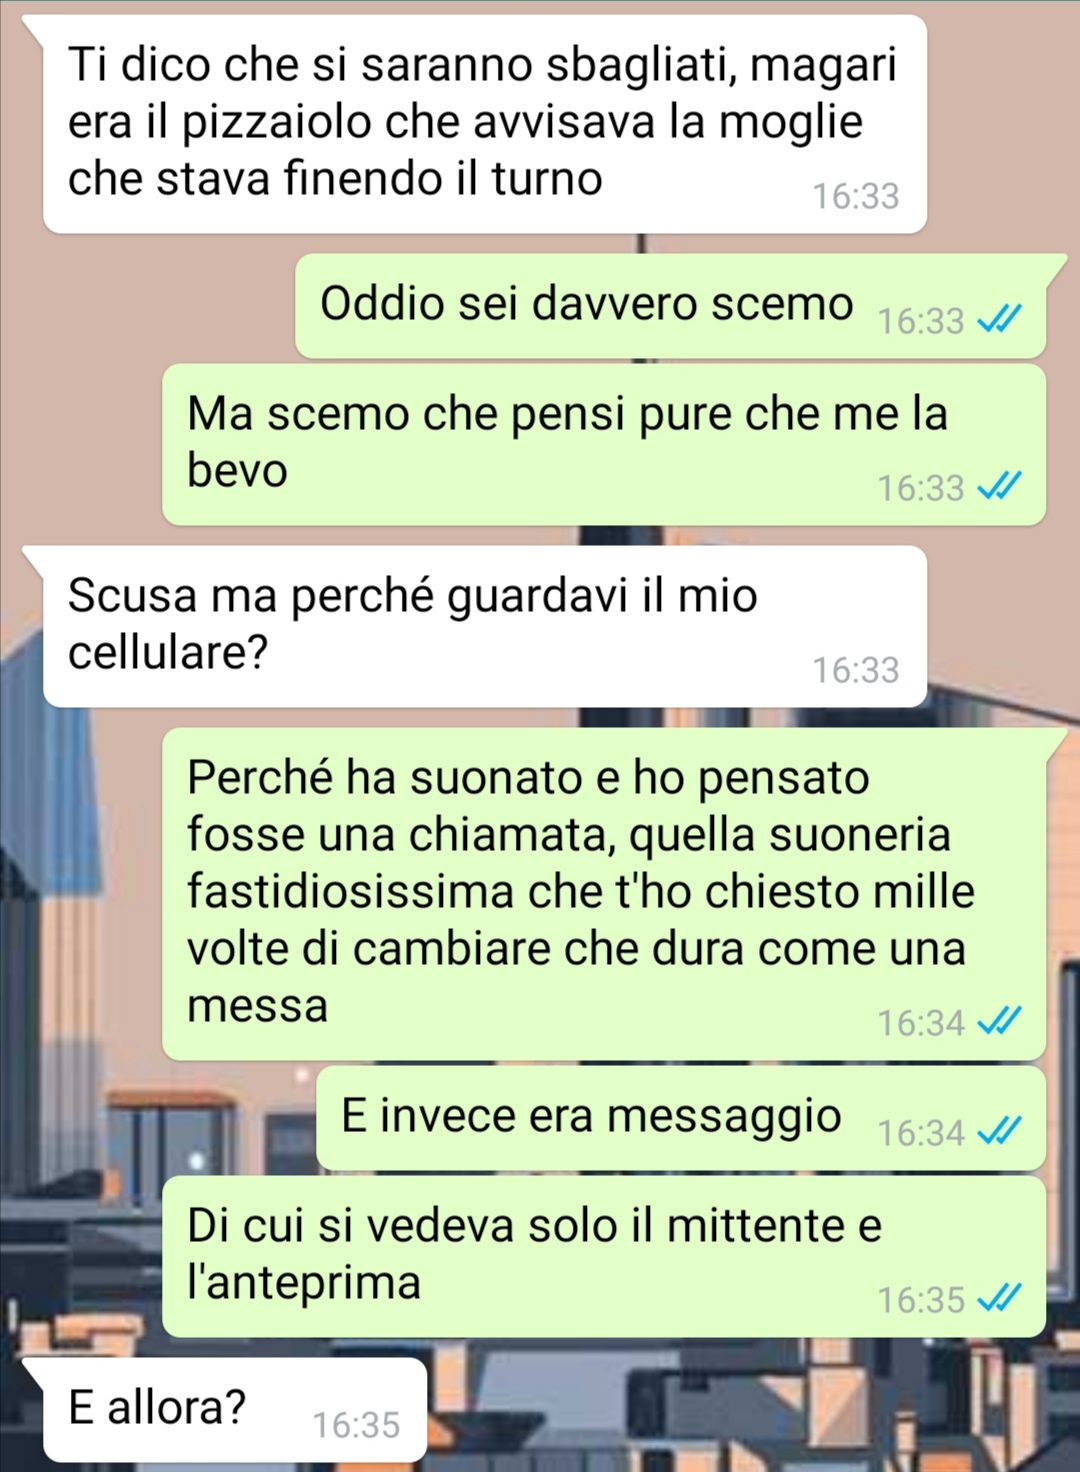The height and width of the screenshot is (1472, 1080).
Task: Tap blue read checkmarks on 'Oddio sei davvero scemo'
Action: point(999,320)
